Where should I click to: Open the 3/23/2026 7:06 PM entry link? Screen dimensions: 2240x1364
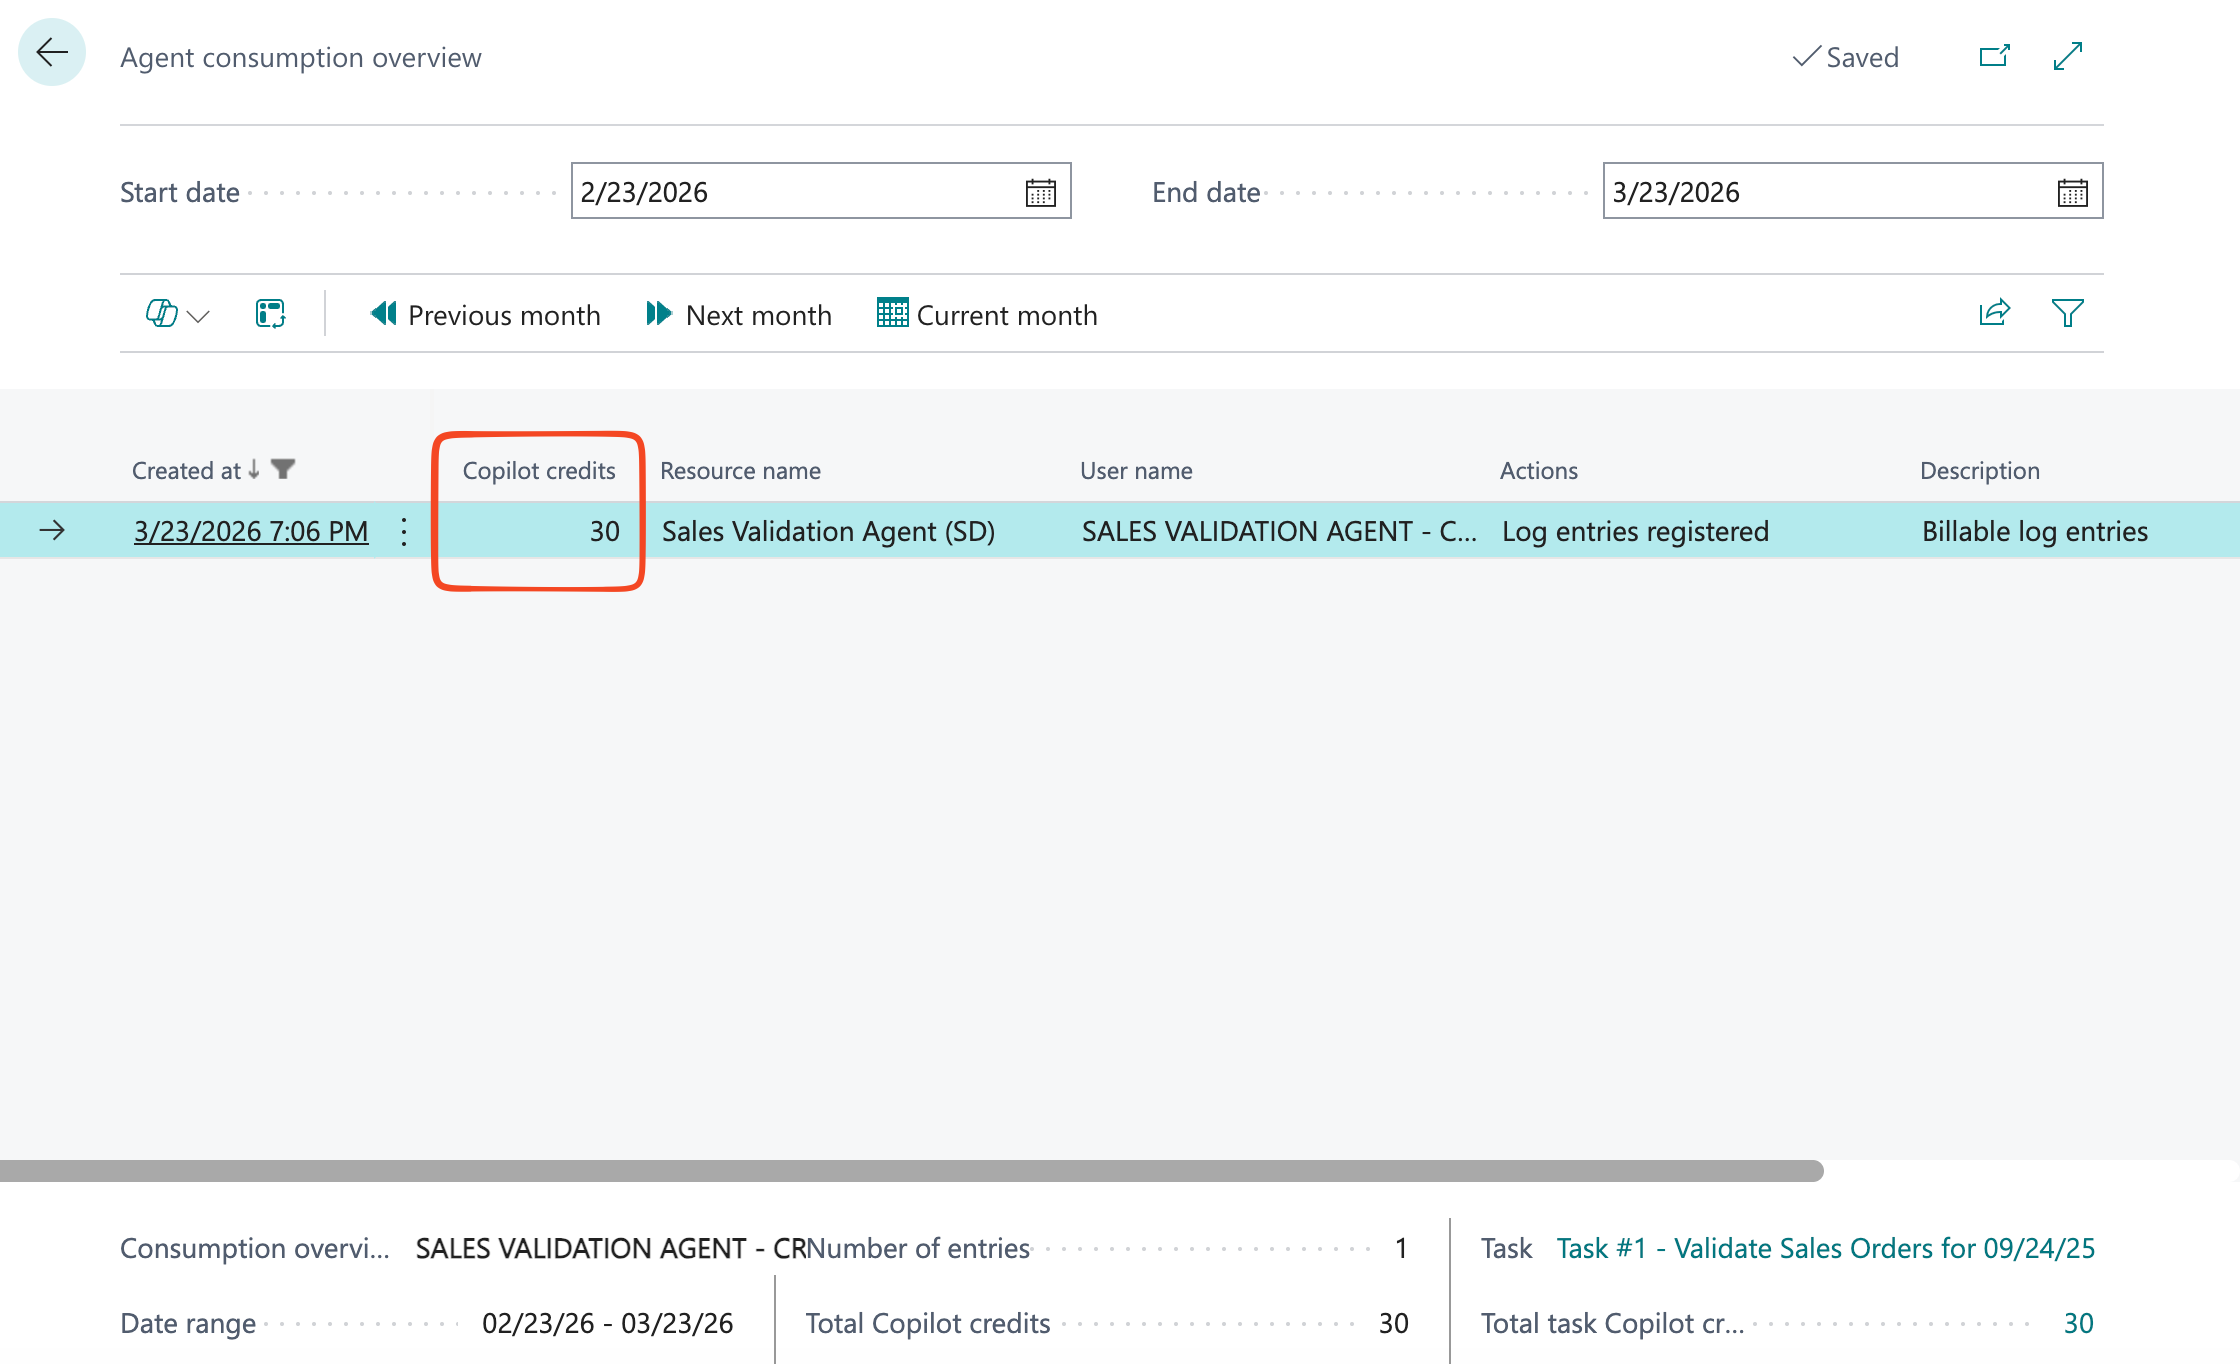click(251, 531)
